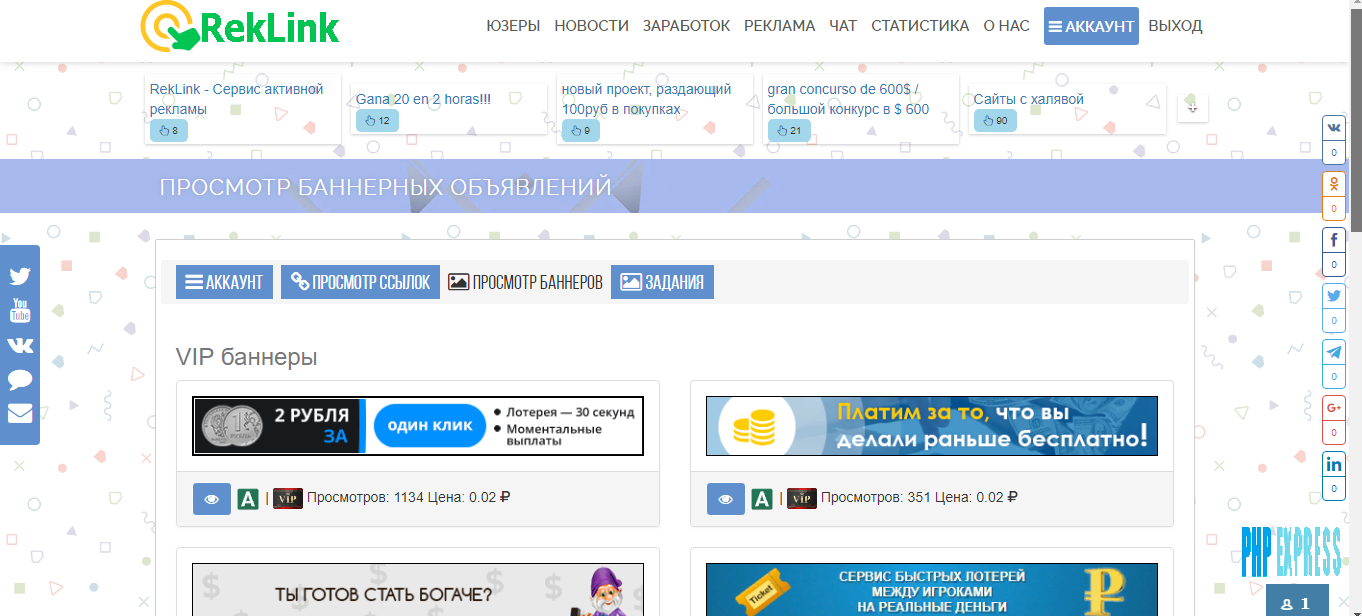1362x616 pixels.
Task: Go to the О НАС page
Action: [x=1006, y=26]
